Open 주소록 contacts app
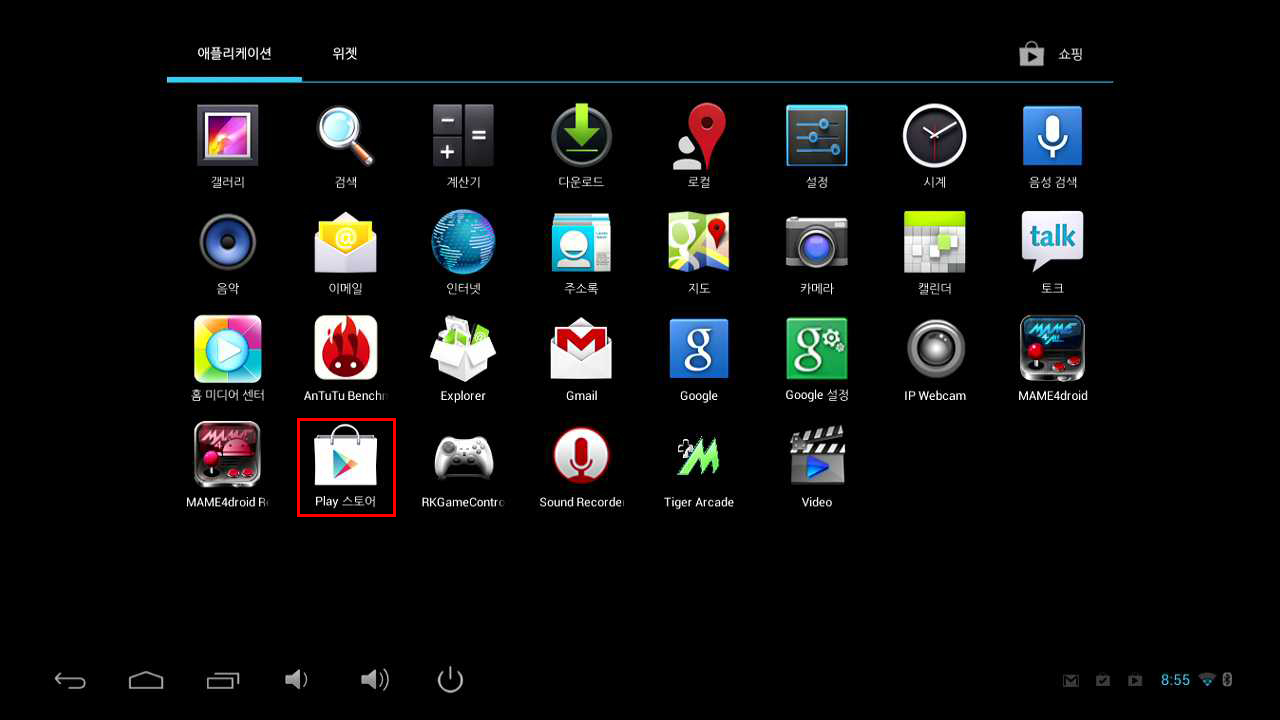 [581, 252]
